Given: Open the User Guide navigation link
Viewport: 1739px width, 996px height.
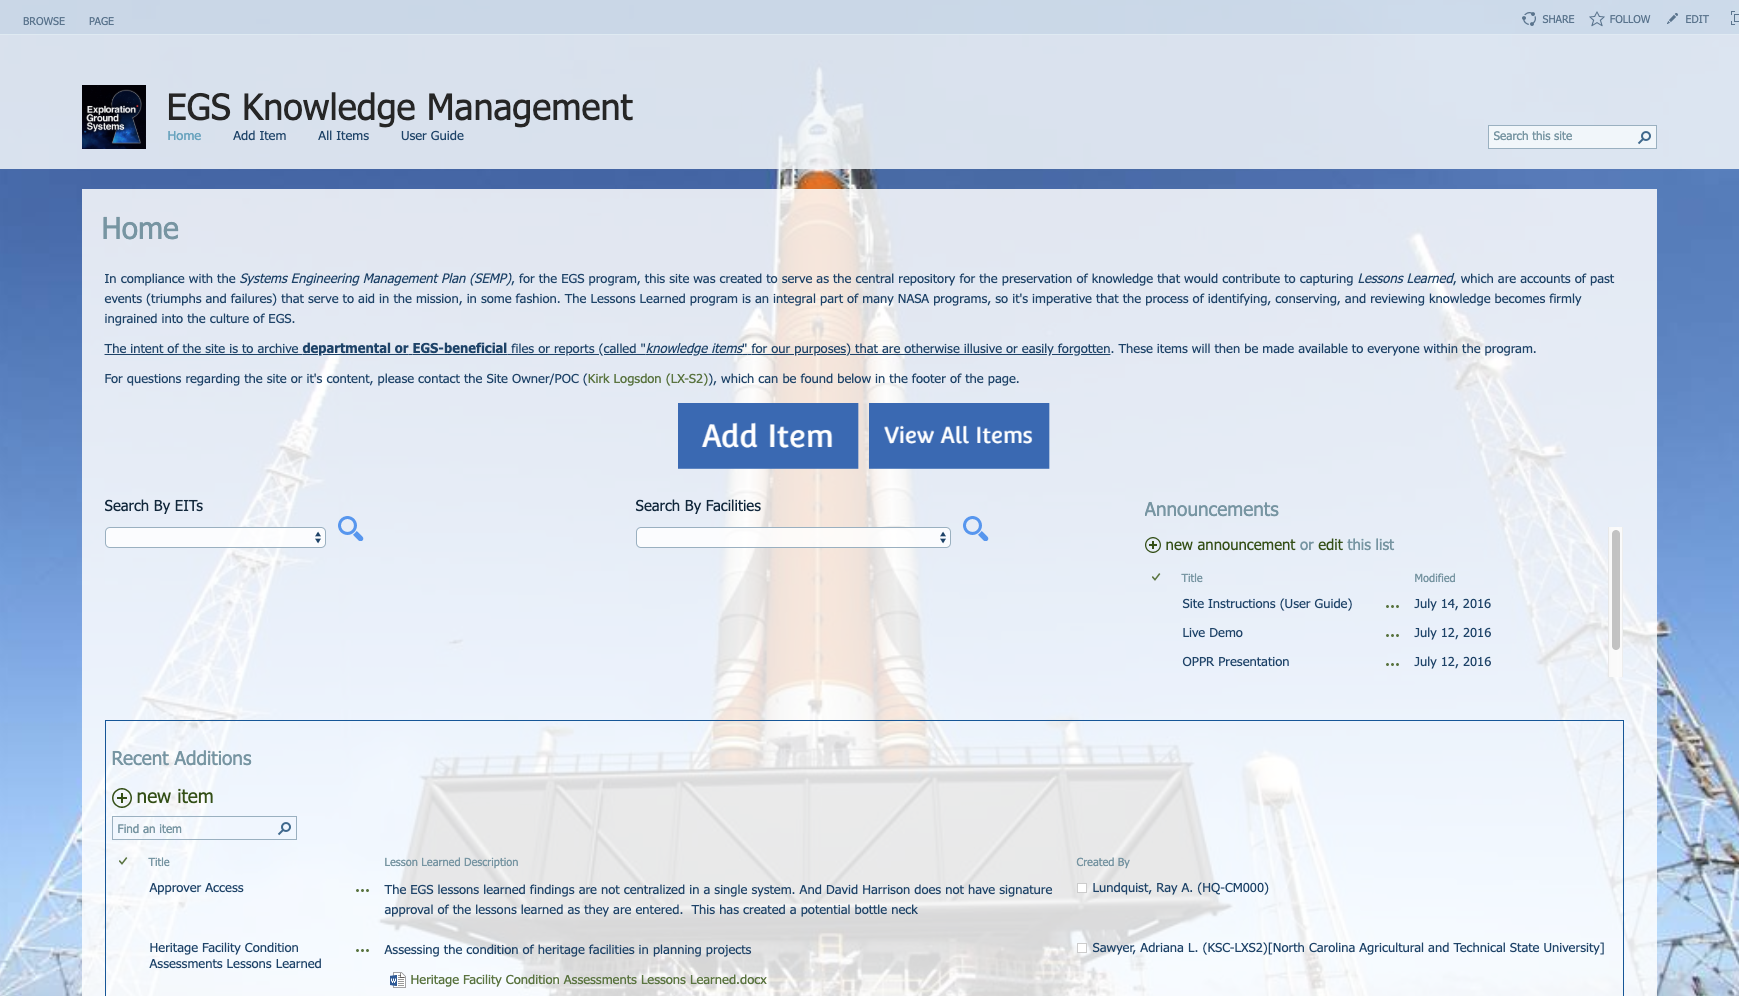Looking at the screenshot, I should click(432, 136).
